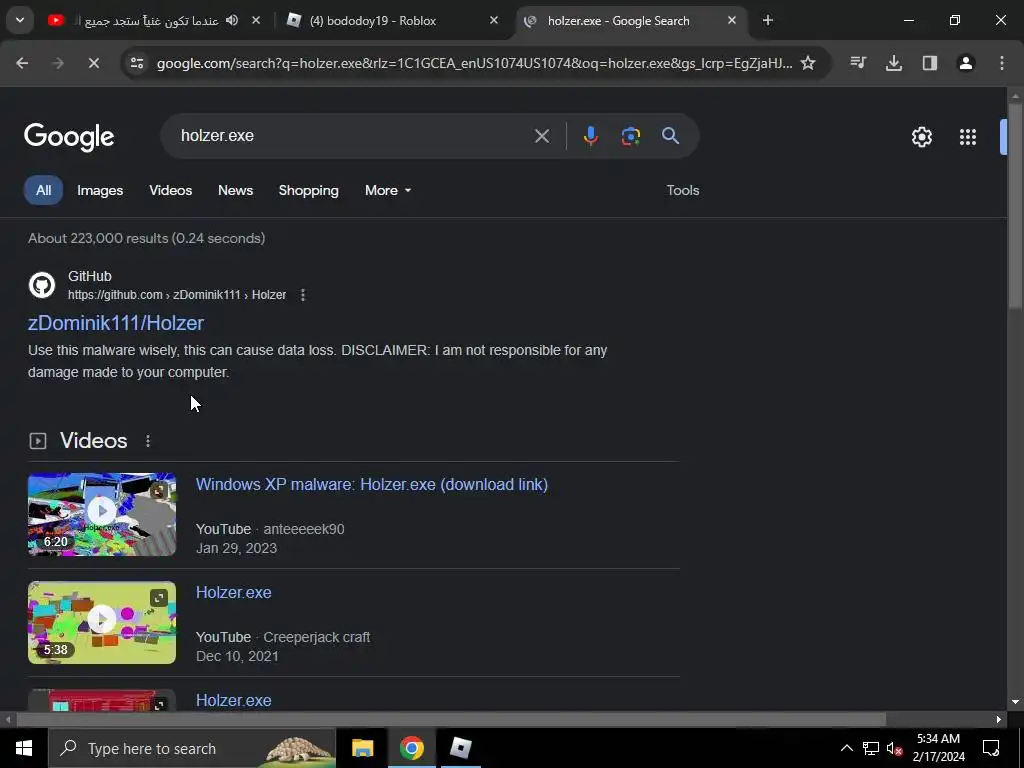Submit search with the magnifier icon
1024x768 pixels.
pos(671,136)
